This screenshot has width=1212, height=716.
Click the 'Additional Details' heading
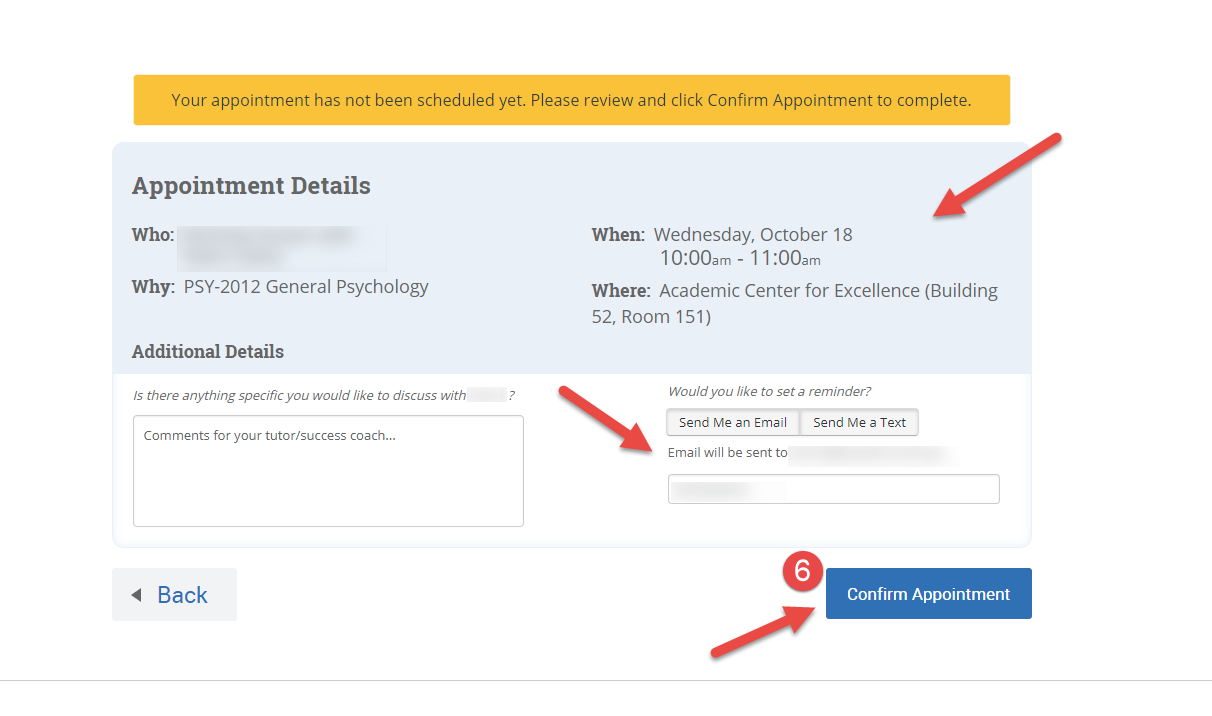click(208, 352)
